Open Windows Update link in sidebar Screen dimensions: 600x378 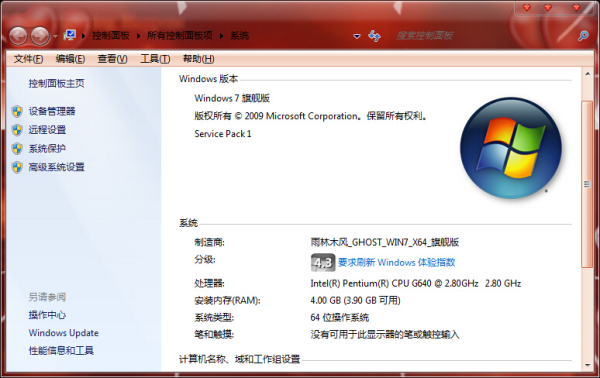pos(64,333)
